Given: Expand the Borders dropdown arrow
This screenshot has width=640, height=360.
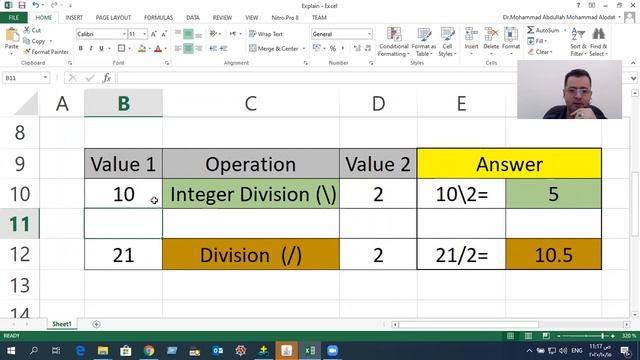Looking at the screenshot, I should (x=129, y=49).
